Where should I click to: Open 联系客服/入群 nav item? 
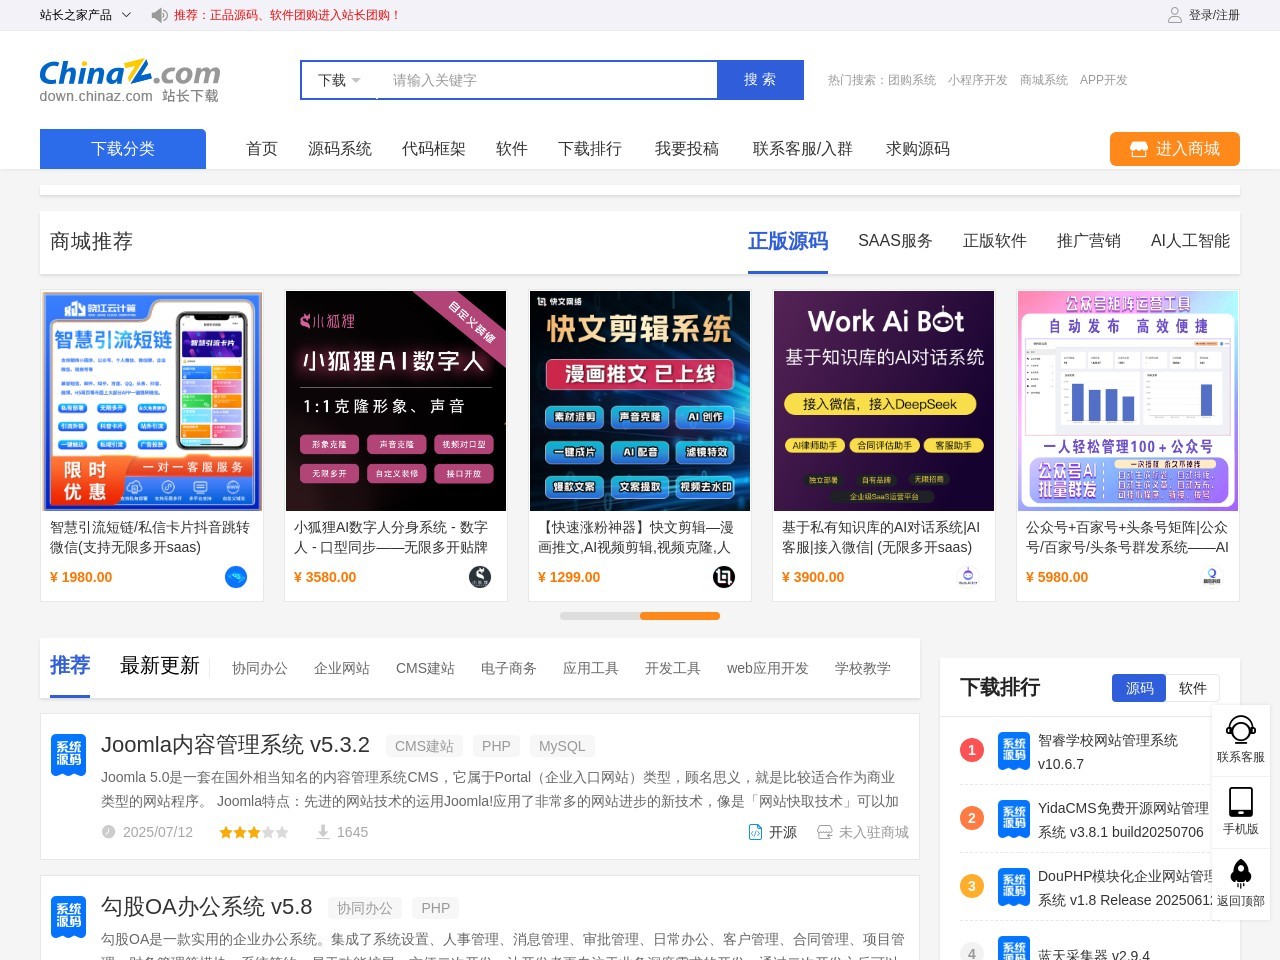click(803, 149)
